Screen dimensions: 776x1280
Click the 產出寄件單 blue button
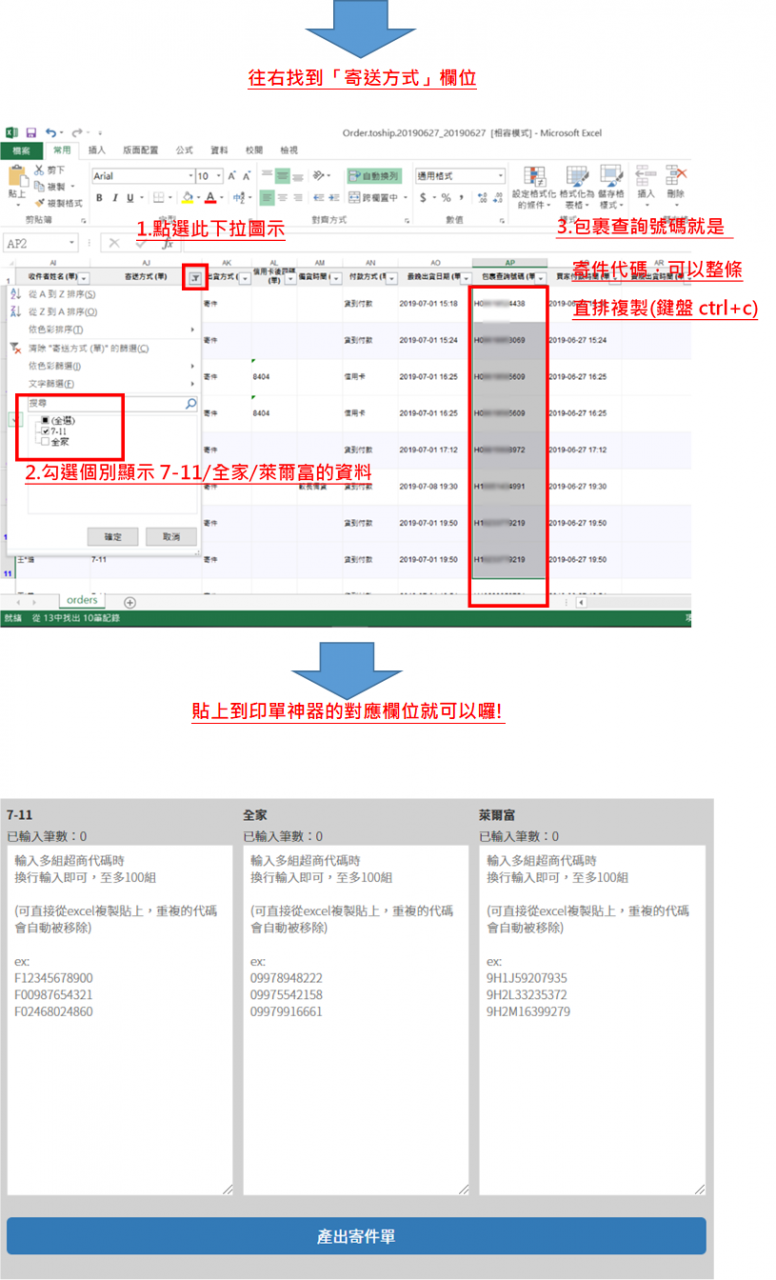click(356, 1236)
